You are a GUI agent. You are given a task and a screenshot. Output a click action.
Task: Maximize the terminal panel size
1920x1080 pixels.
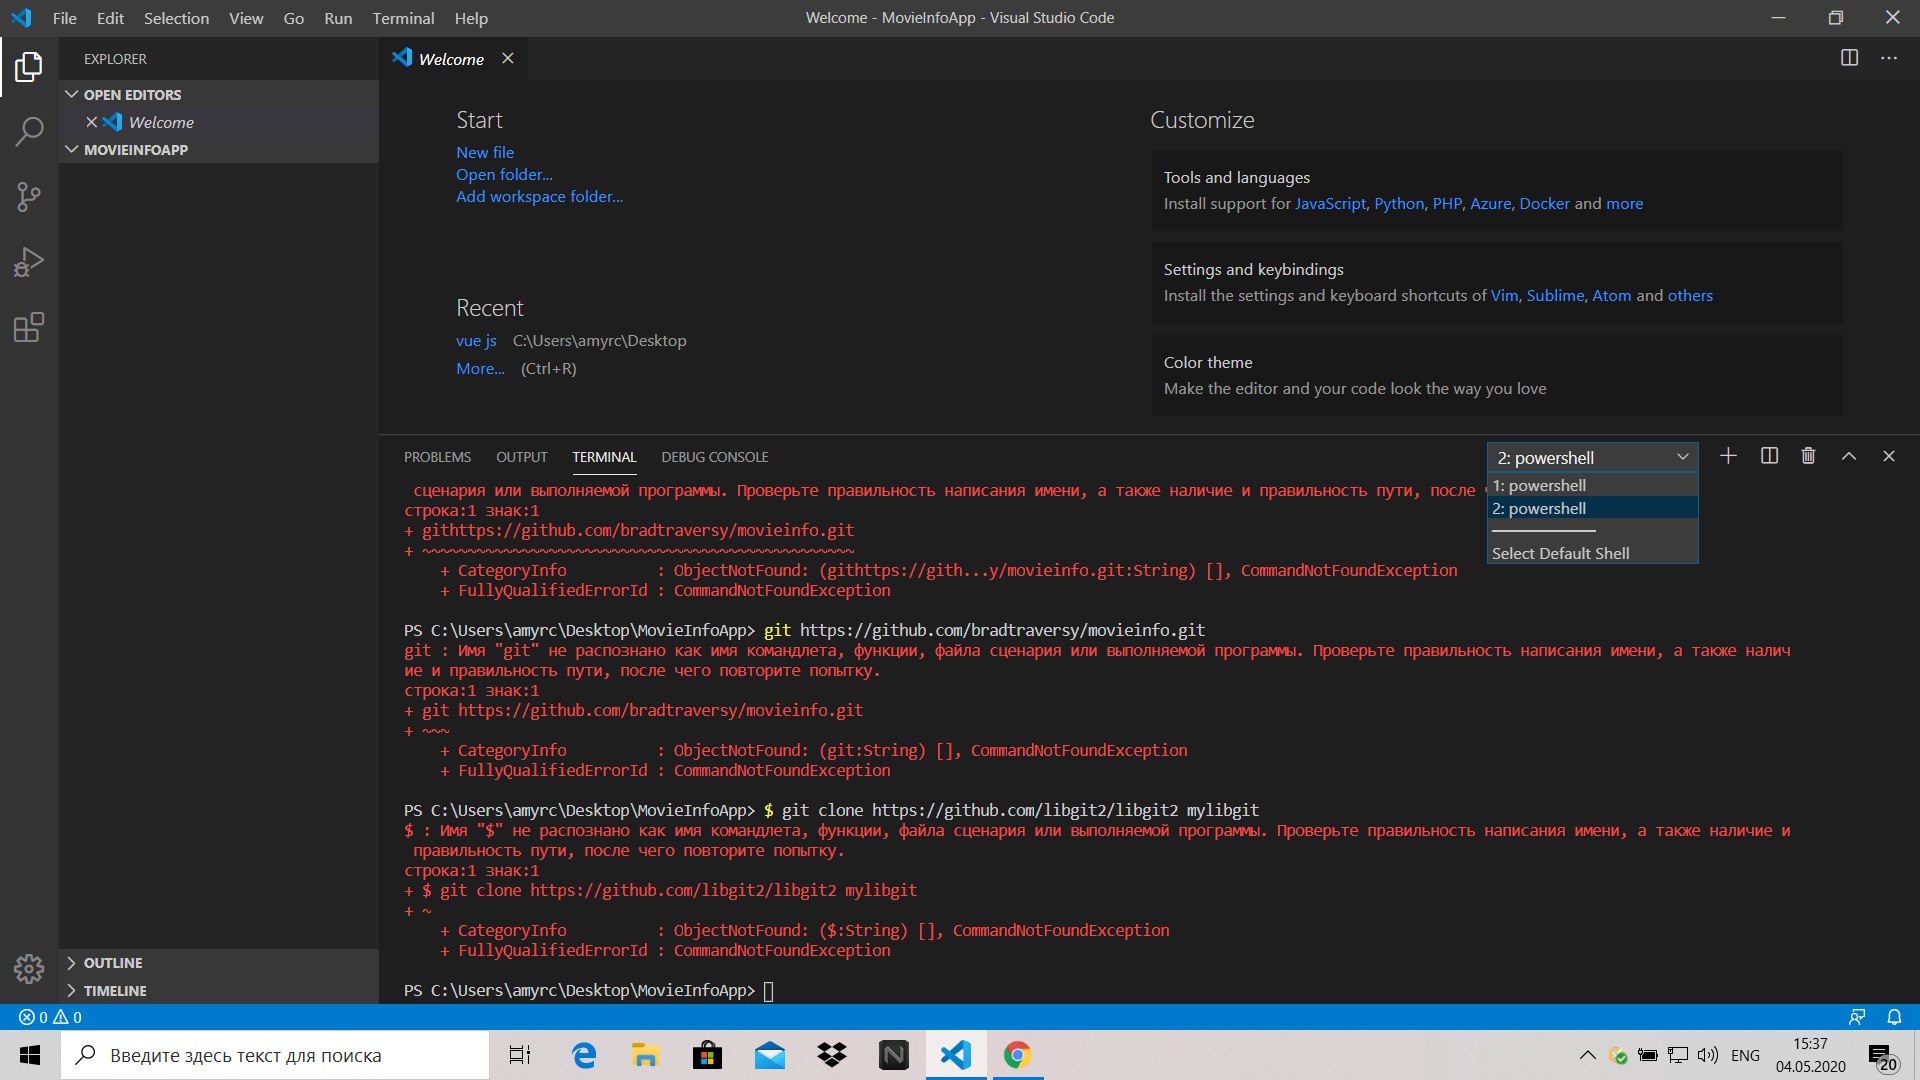point(1849,456)
